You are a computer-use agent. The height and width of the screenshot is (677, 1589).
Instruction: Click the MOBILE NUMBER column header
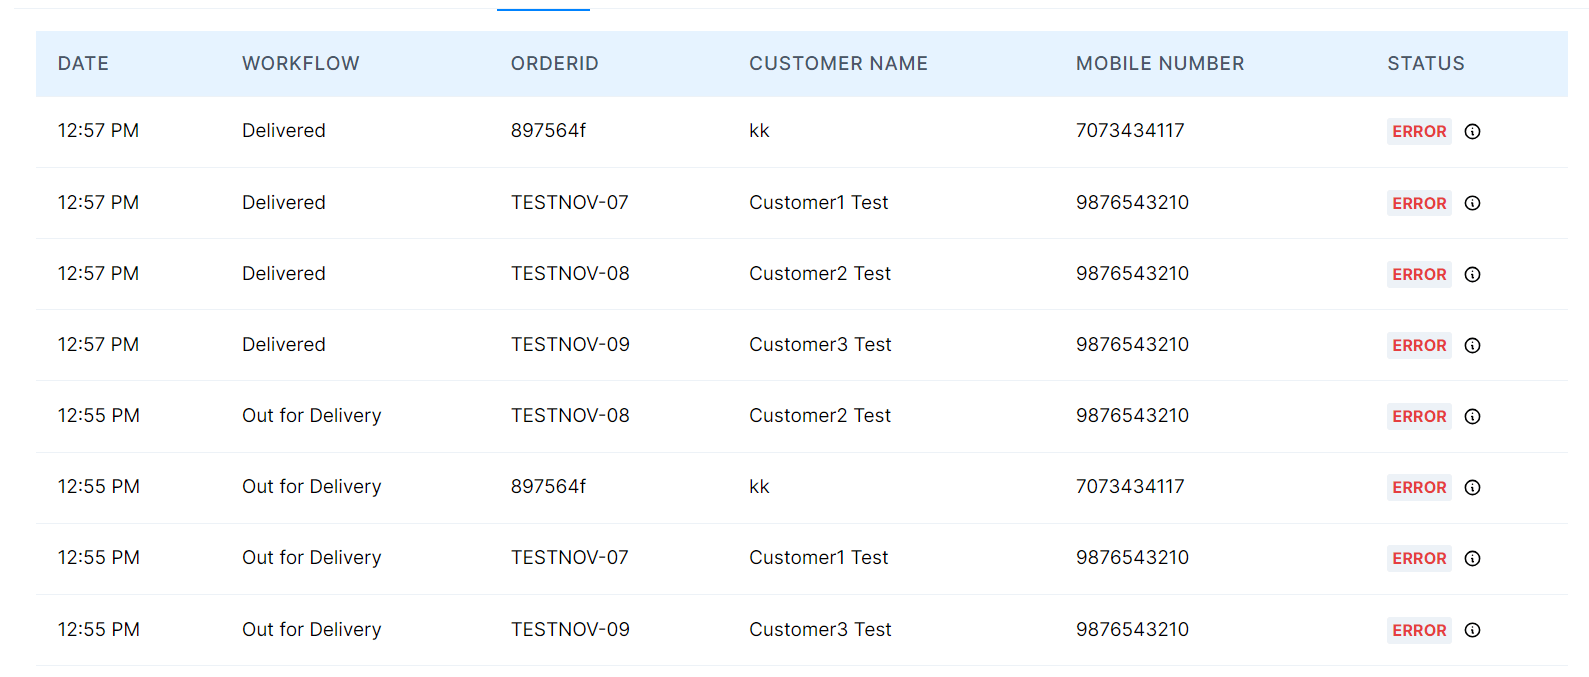1160,64
